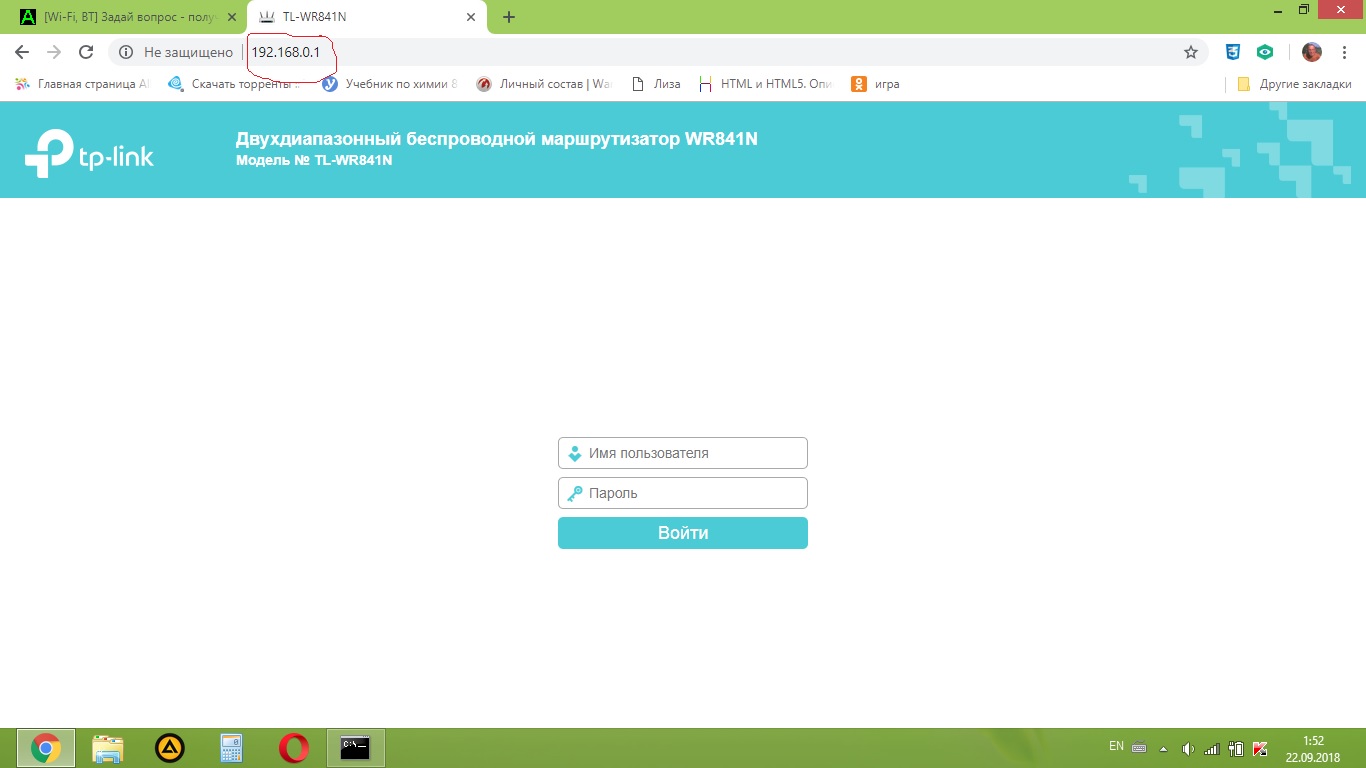Click the 'Пароль' password field
Screen dimensions: 1366x768
683,493
